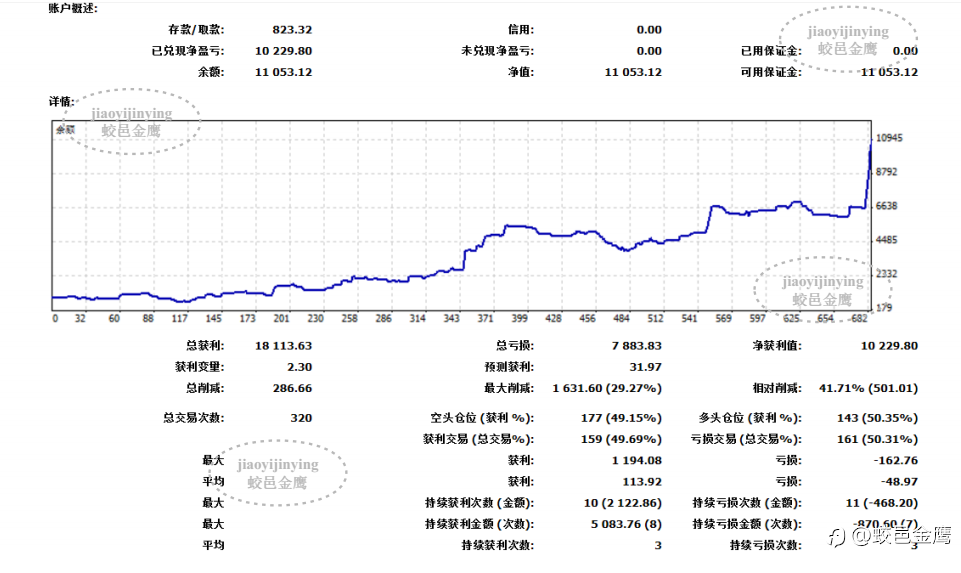Select the 持续获利金额 value 5 083.76 (8)
Screen dimensions: 961x573
tap(626, 524)
